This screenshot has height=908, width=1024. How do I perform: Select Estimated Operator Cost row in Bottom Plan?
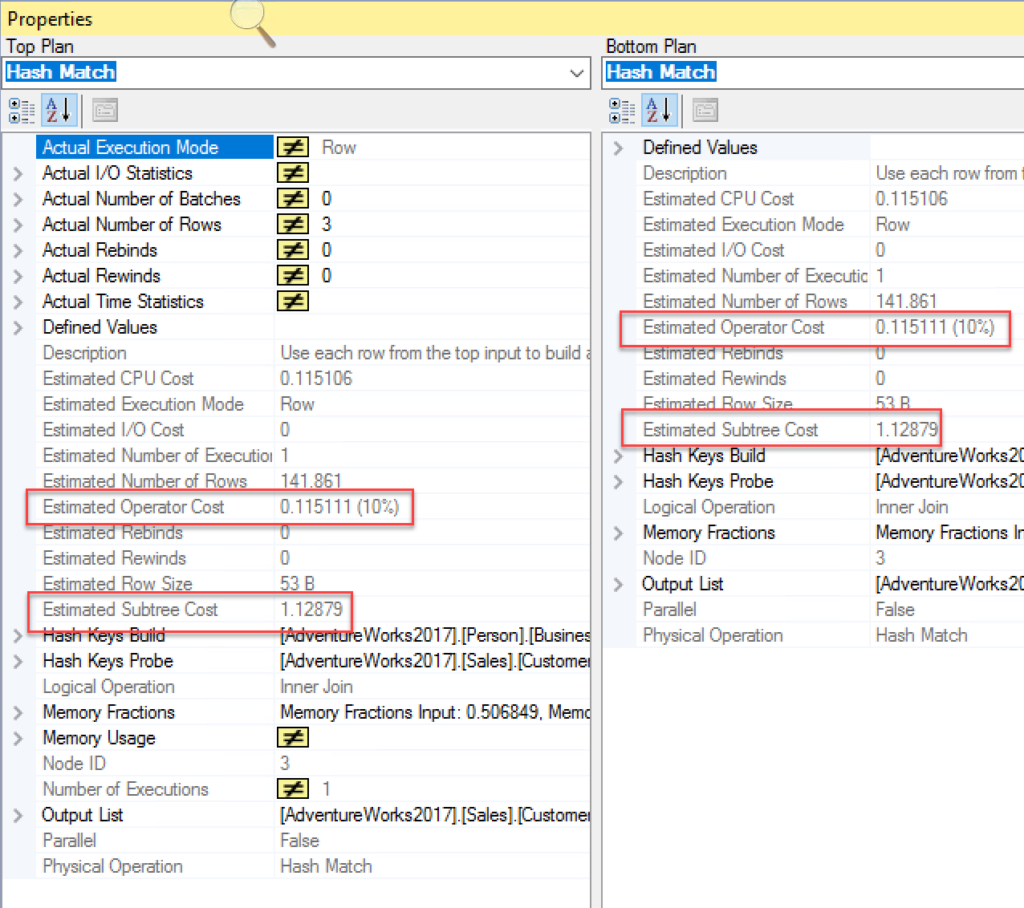[733, 327]
